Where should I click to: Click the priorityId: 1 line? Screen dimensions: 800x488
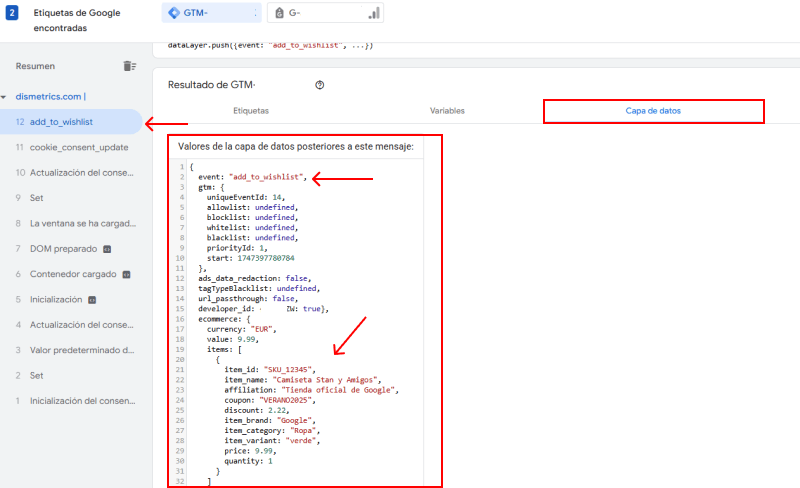pos(237,248)
